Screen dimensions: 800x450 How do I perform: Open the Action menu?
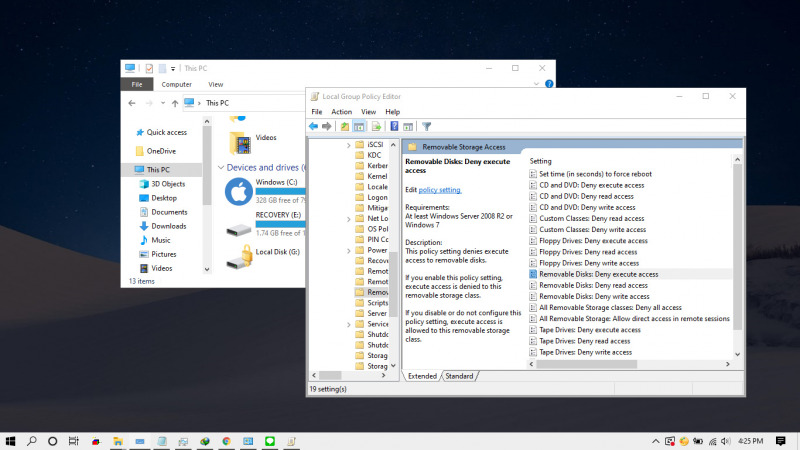click(341, 112)
